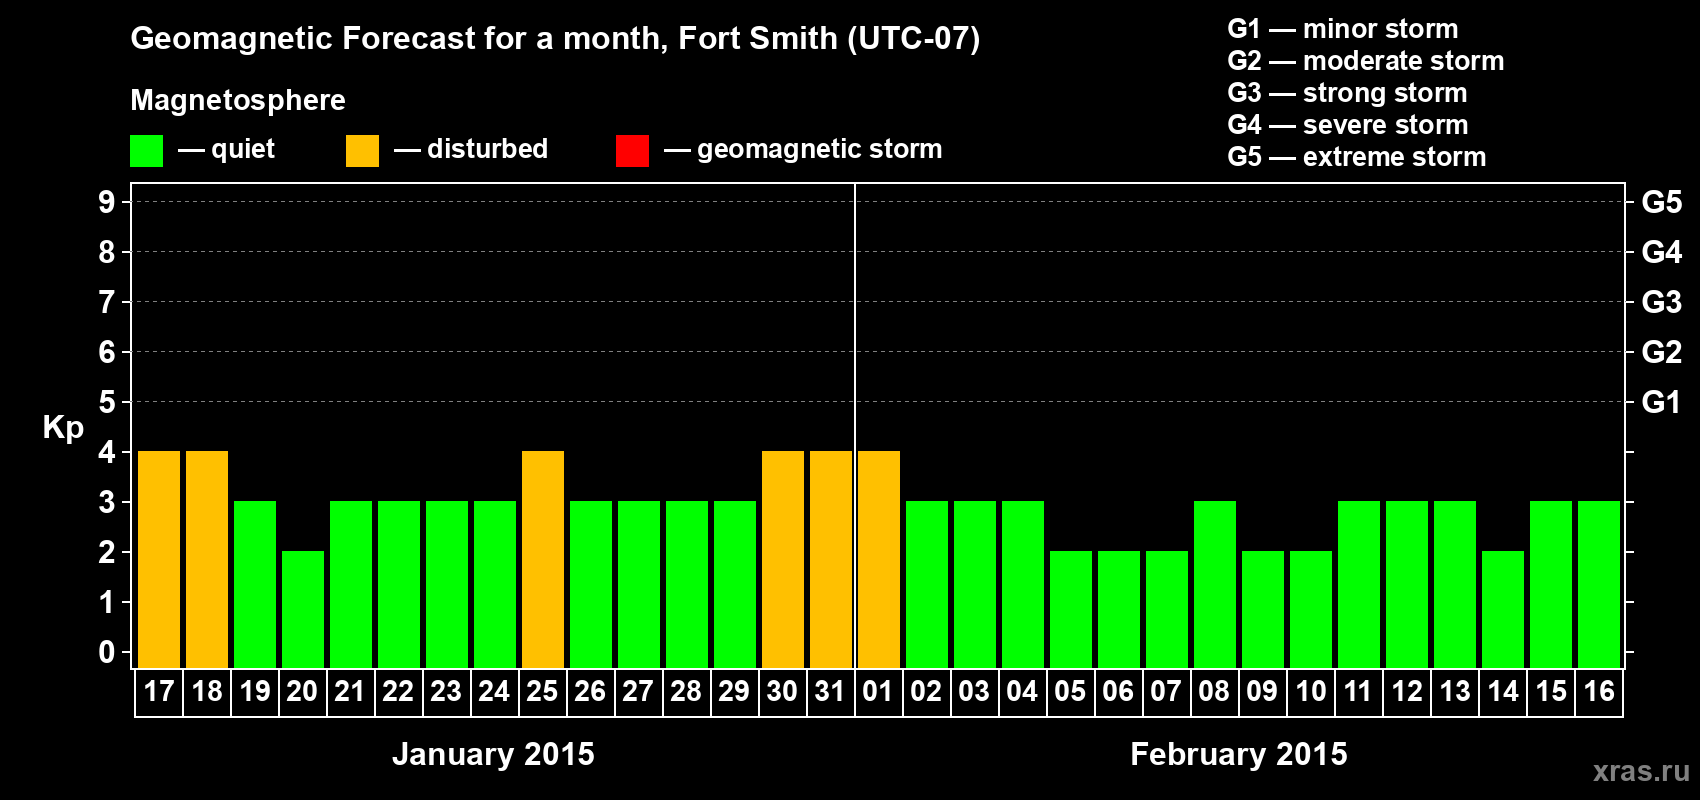Click the date label 26
The width and height of the screenshot is (1700, 800).
pyautogui.click(x=590, y=692)
